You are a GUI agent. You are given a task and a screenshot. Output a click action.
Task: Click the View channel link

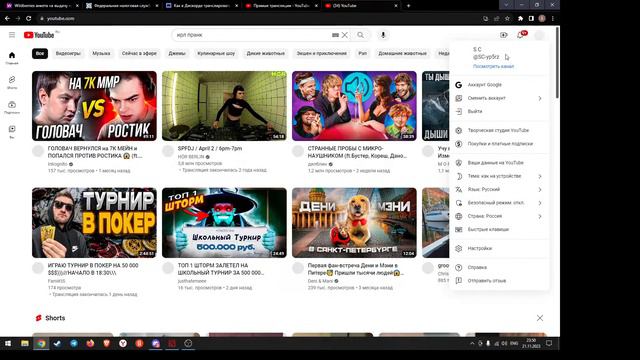click(x=493, y=66)
